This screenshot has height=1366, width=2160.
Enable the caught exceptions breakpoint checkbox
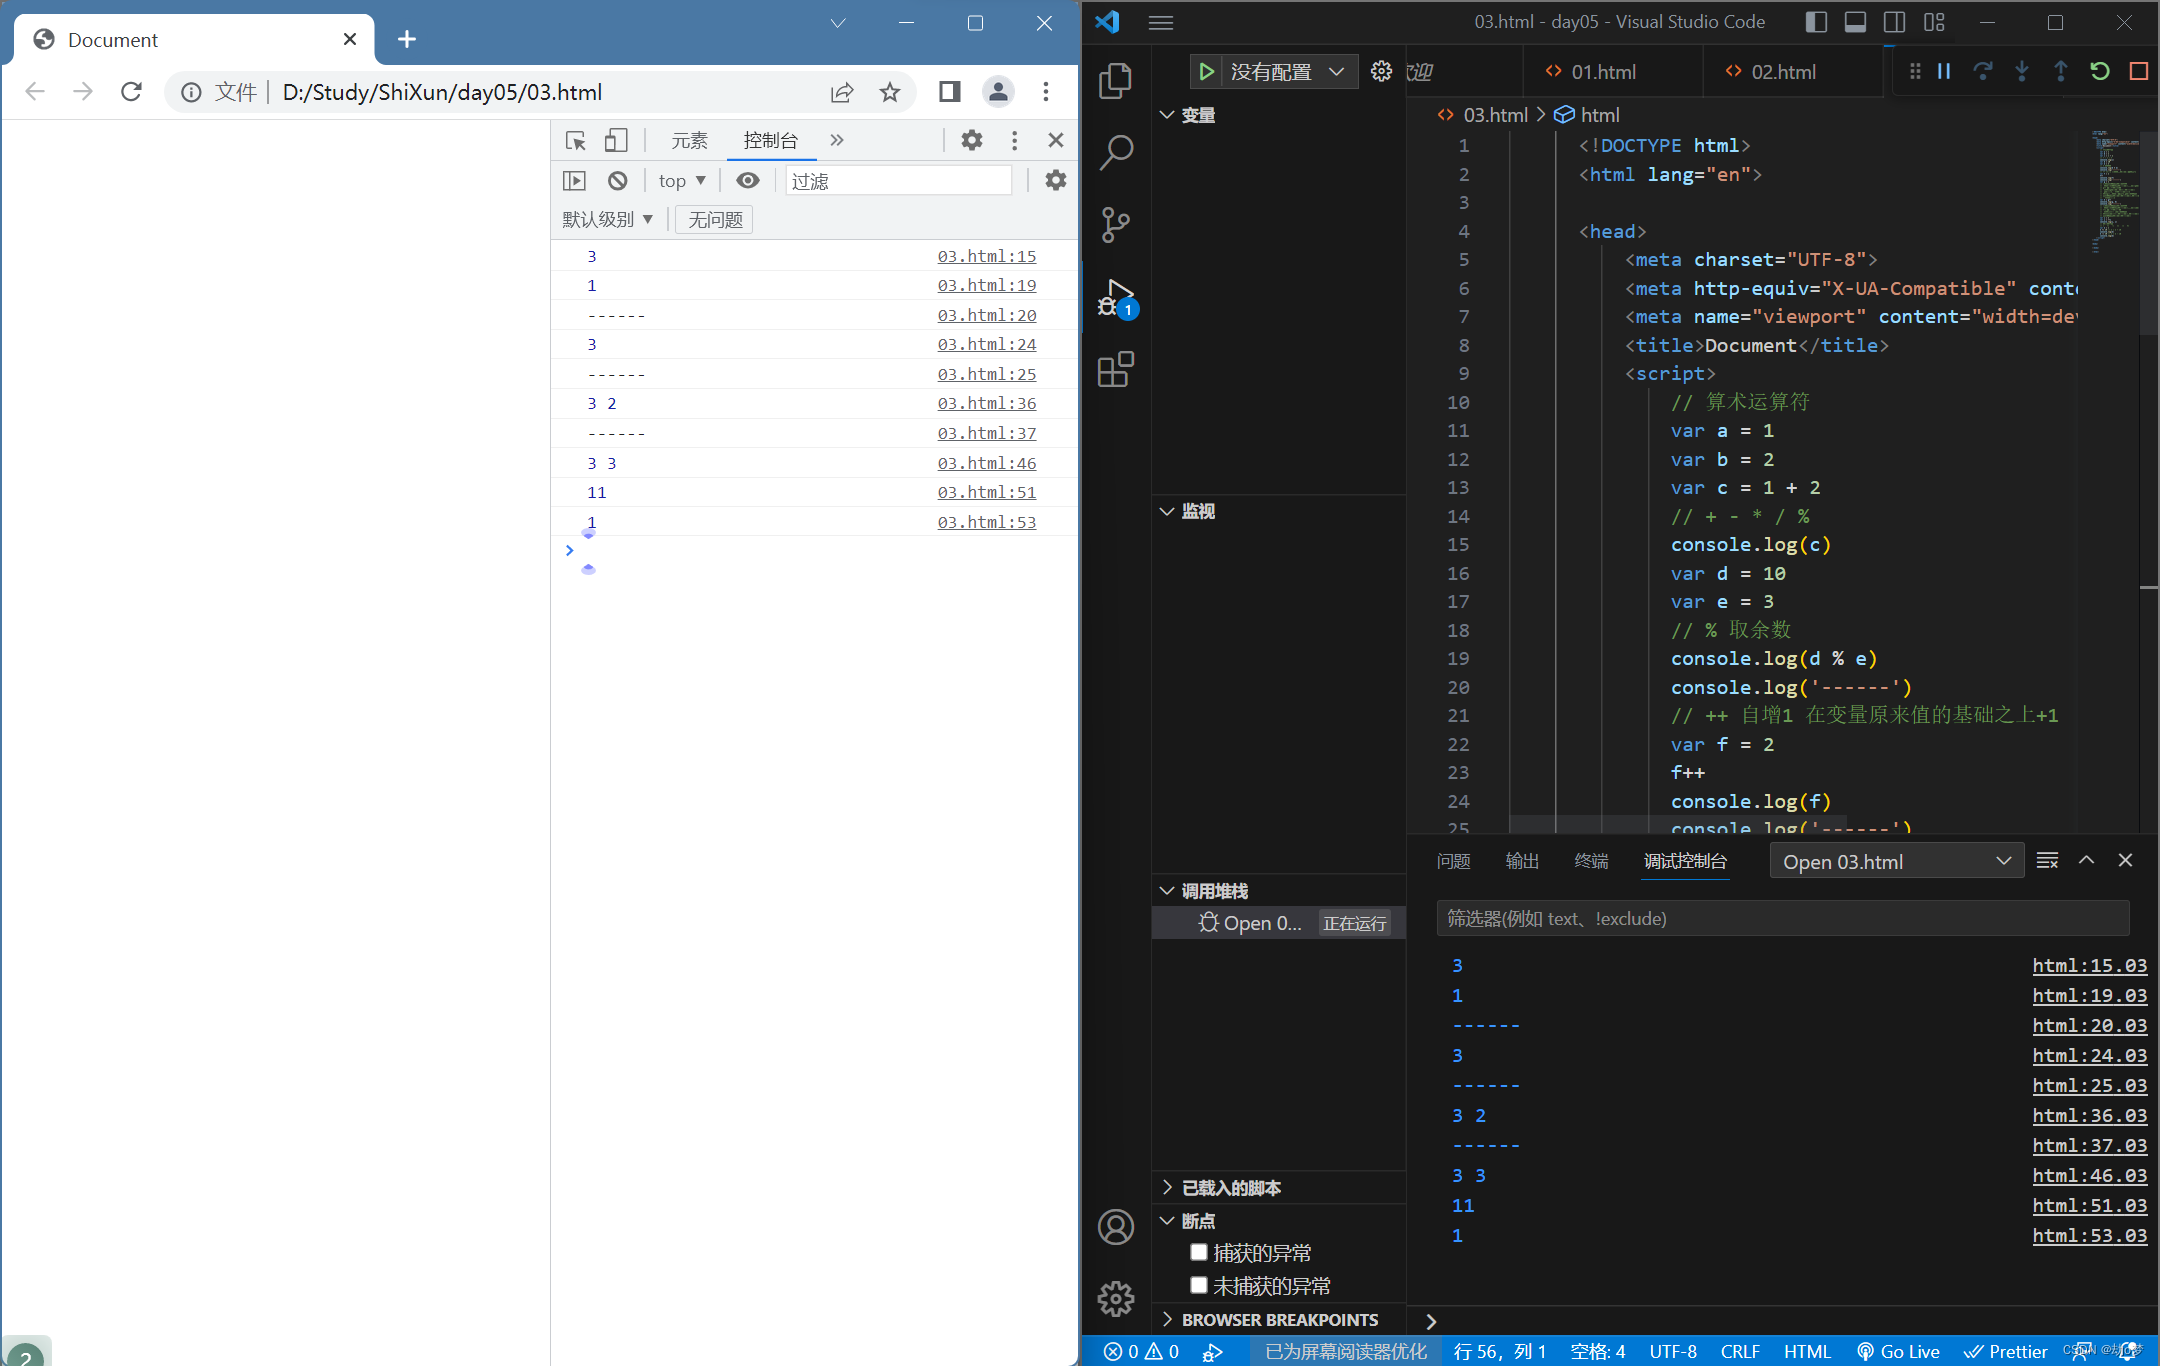coord(1199,1252)
